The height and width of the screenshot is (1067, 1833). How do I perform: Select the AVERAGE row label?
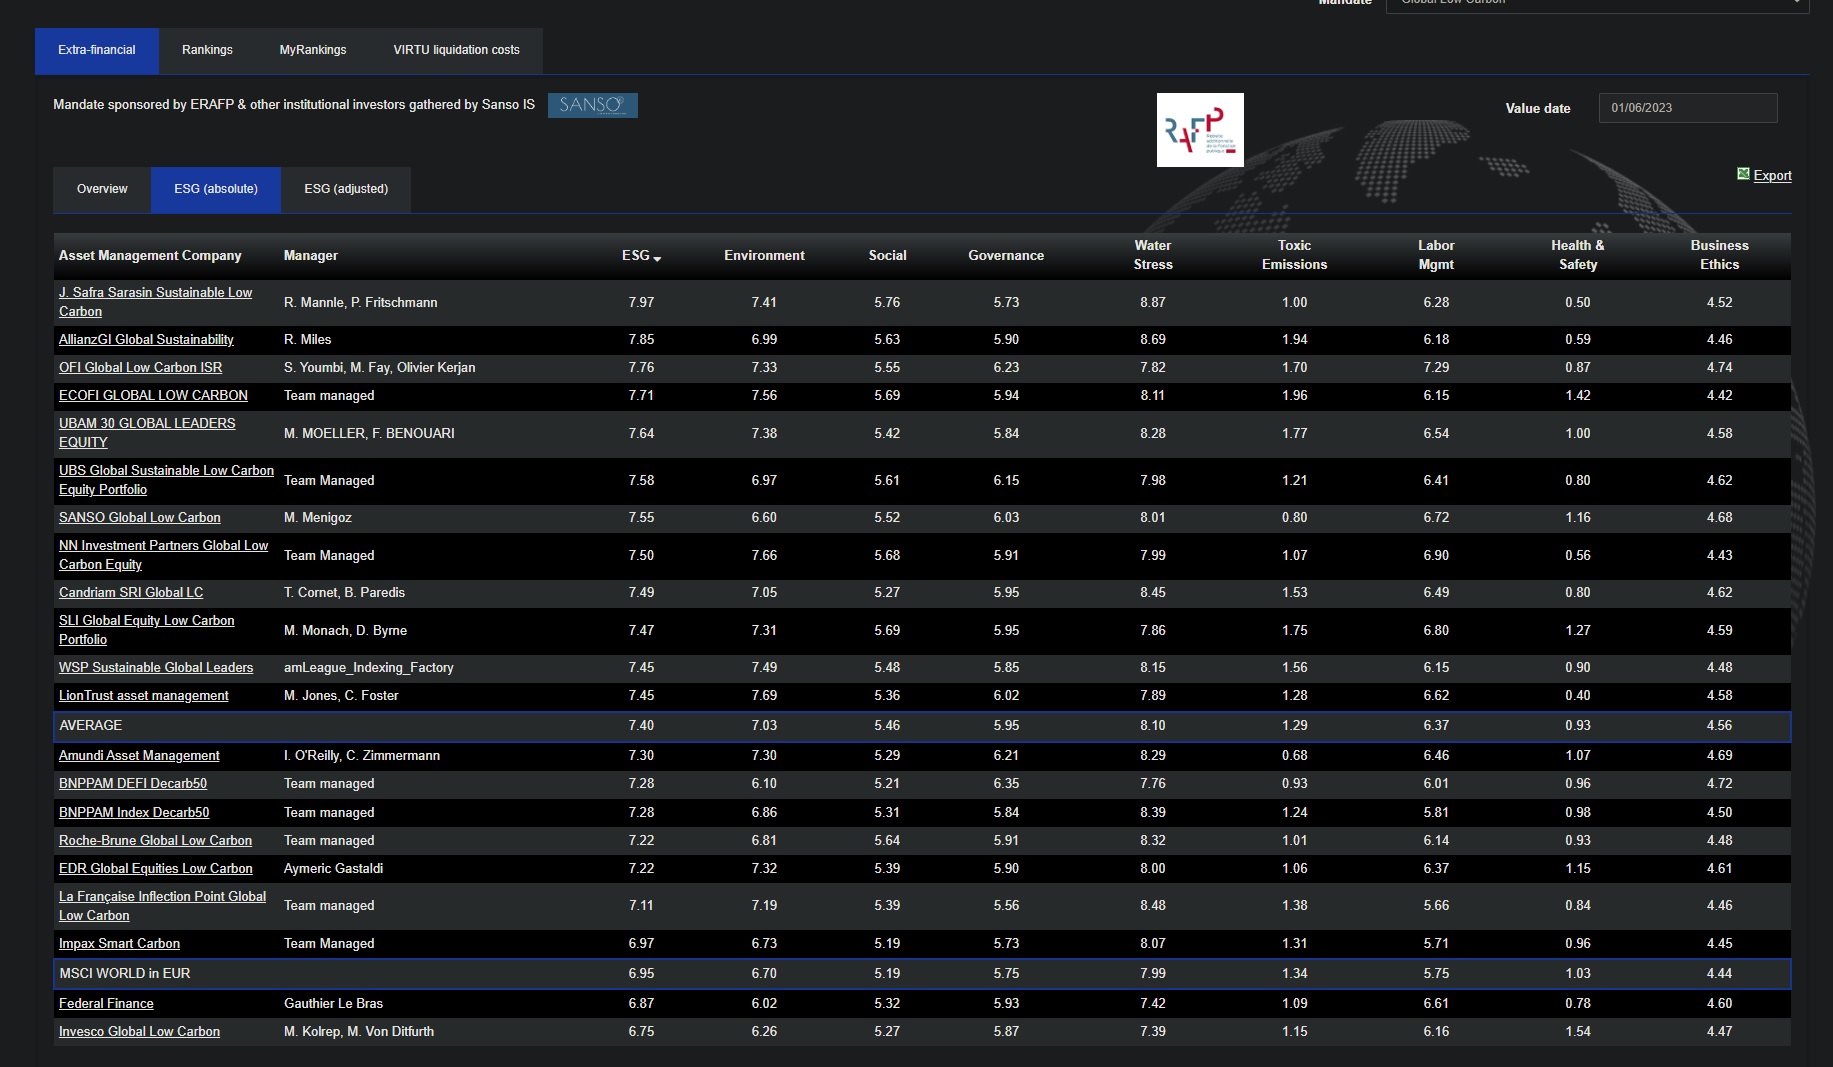coord(91,726)
